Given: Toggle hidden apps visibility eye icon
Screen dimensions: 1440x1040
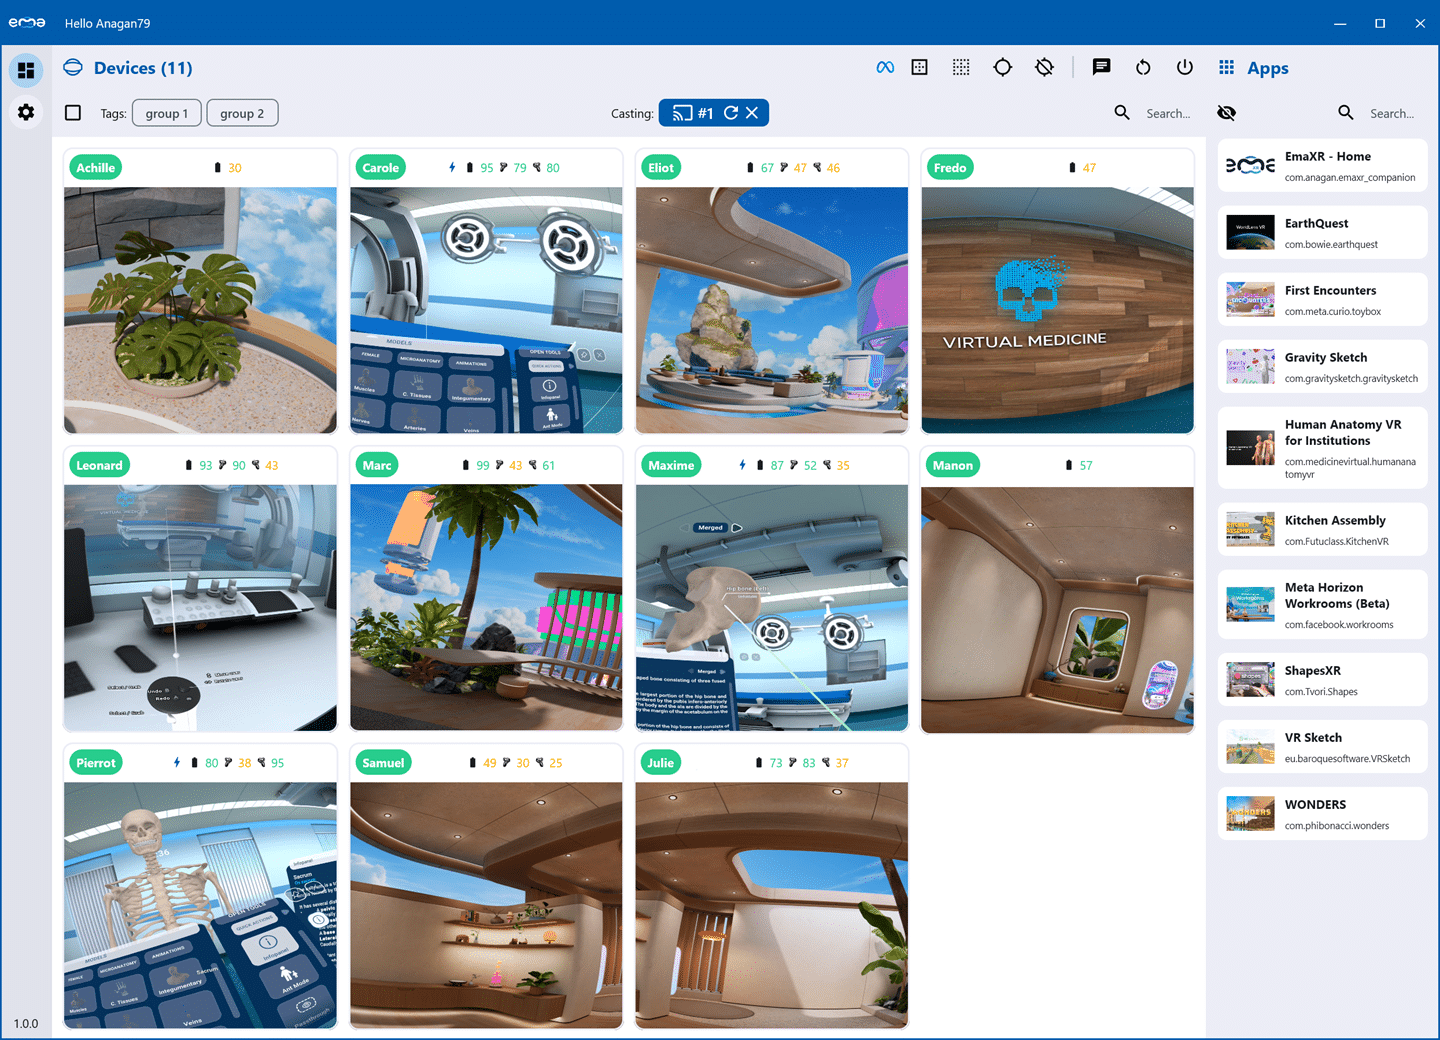Looking at the screenshot, I should (1226, 113).
